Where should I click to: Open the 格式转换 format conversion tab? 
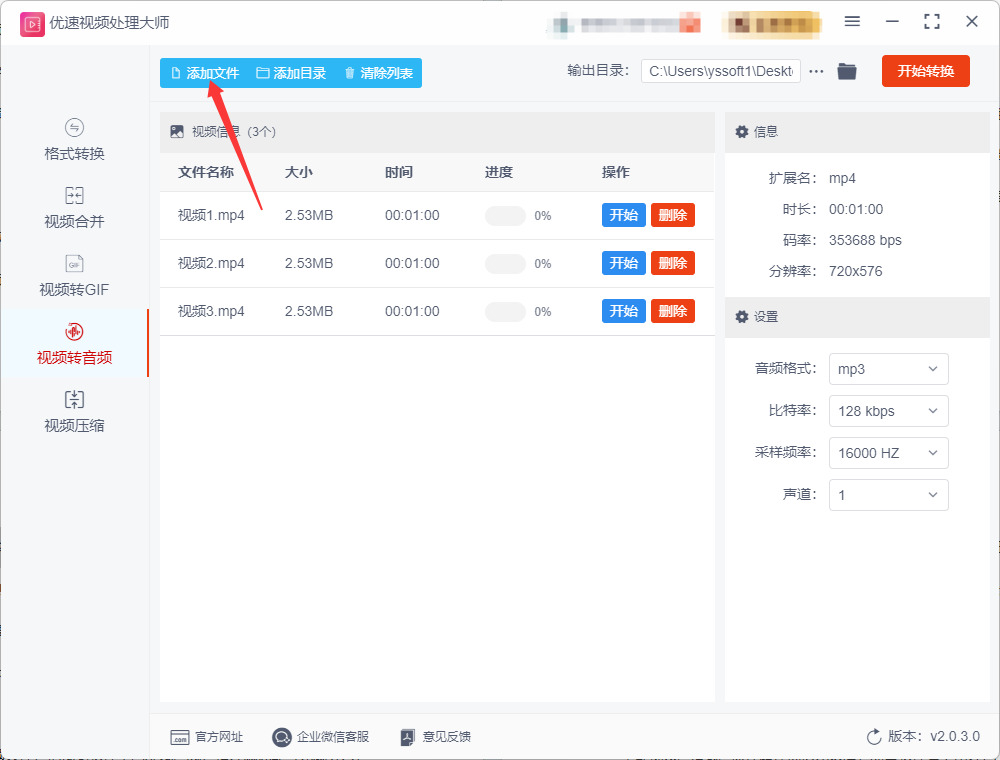pos(74,139)
